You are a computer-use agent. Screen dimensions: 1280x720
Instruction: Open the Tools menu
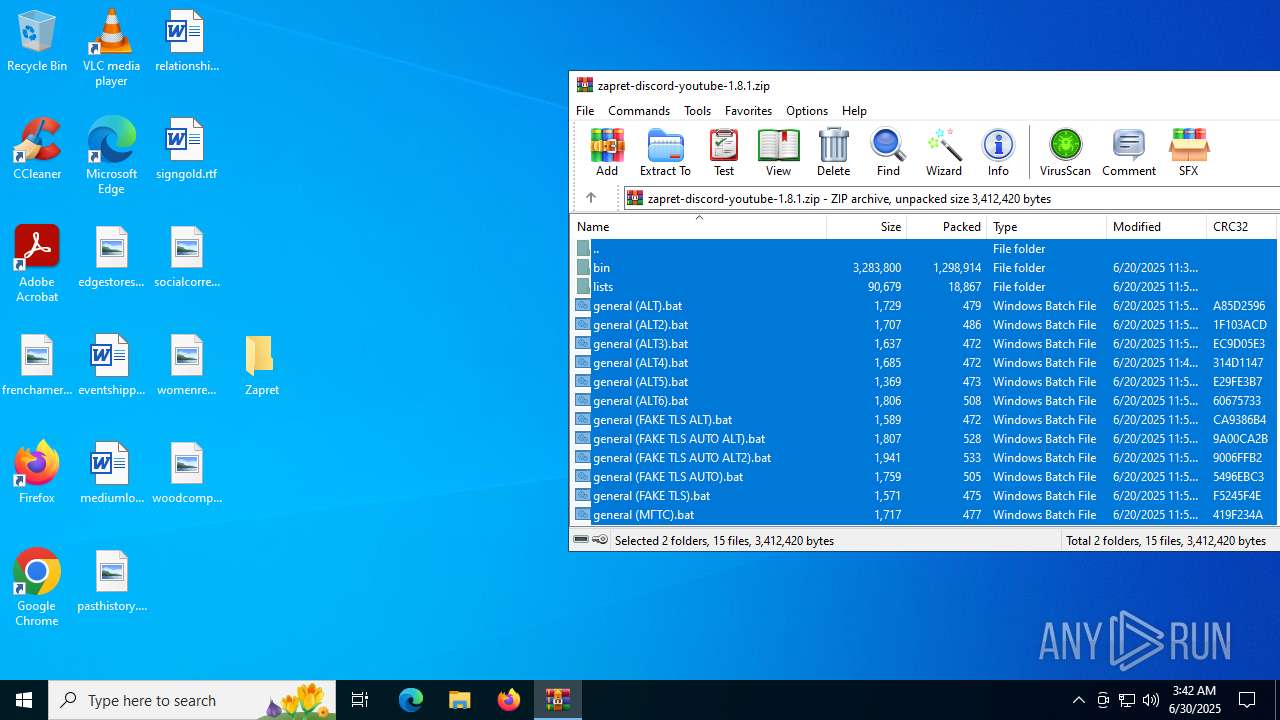click(x=697, y=111)
